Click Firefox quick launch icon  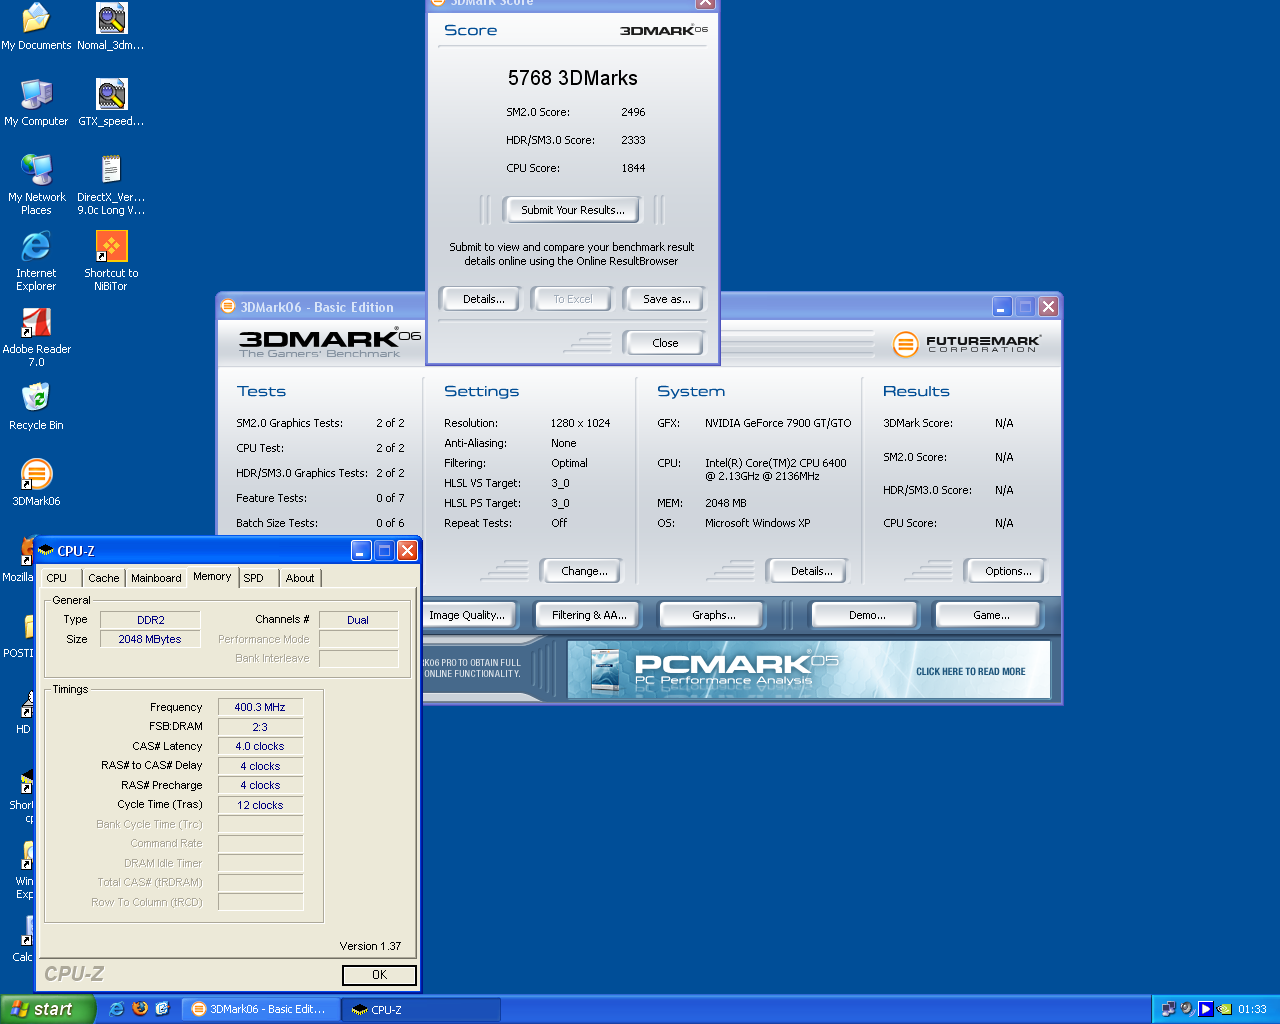click(140, 1009)
